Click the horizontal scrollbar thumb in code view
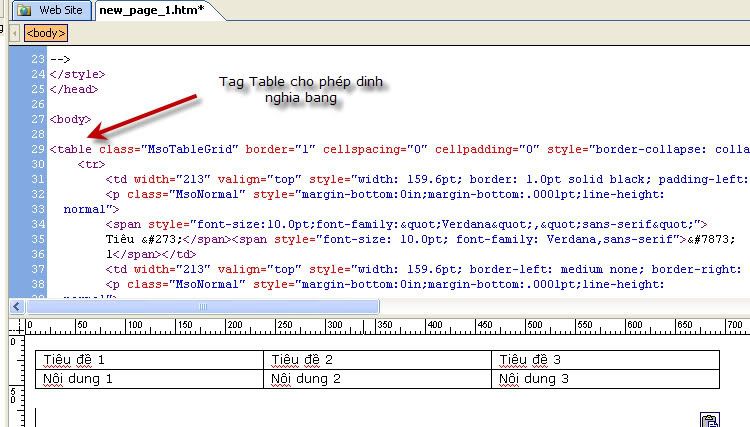 tap(203, 307)
